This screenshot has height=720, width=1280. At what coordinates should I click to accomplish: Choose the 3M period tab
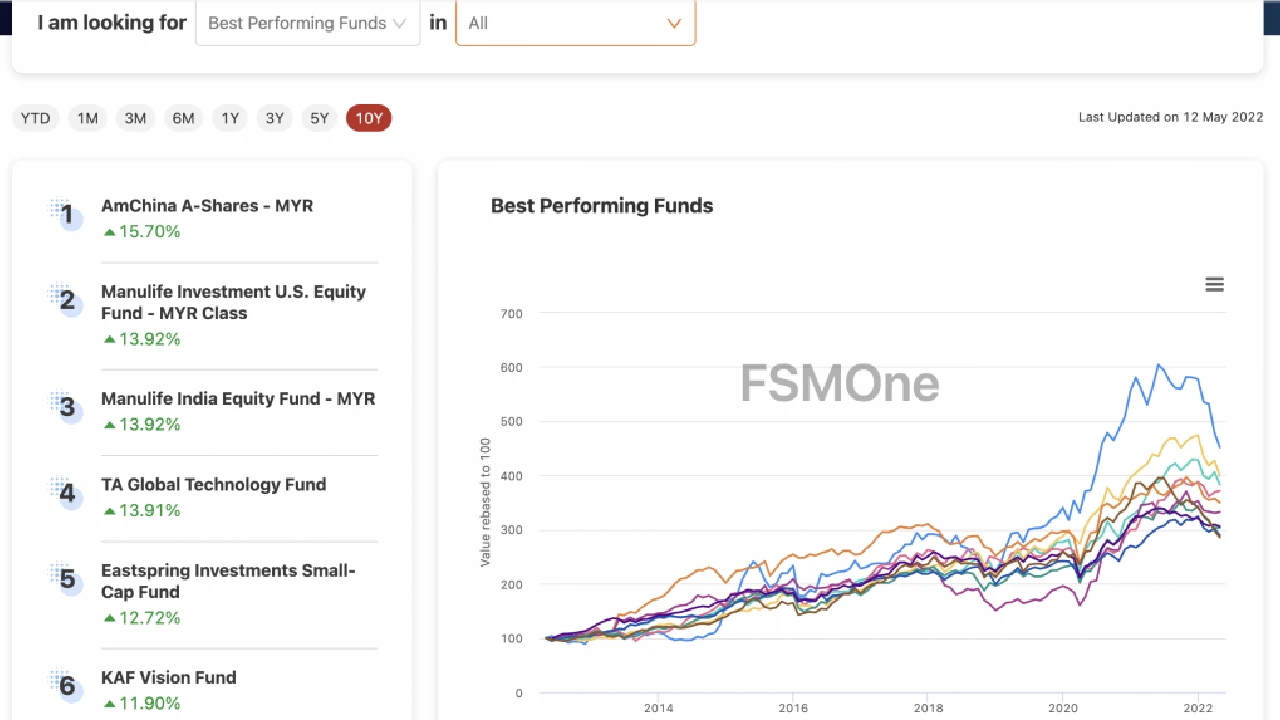point(135,118)
